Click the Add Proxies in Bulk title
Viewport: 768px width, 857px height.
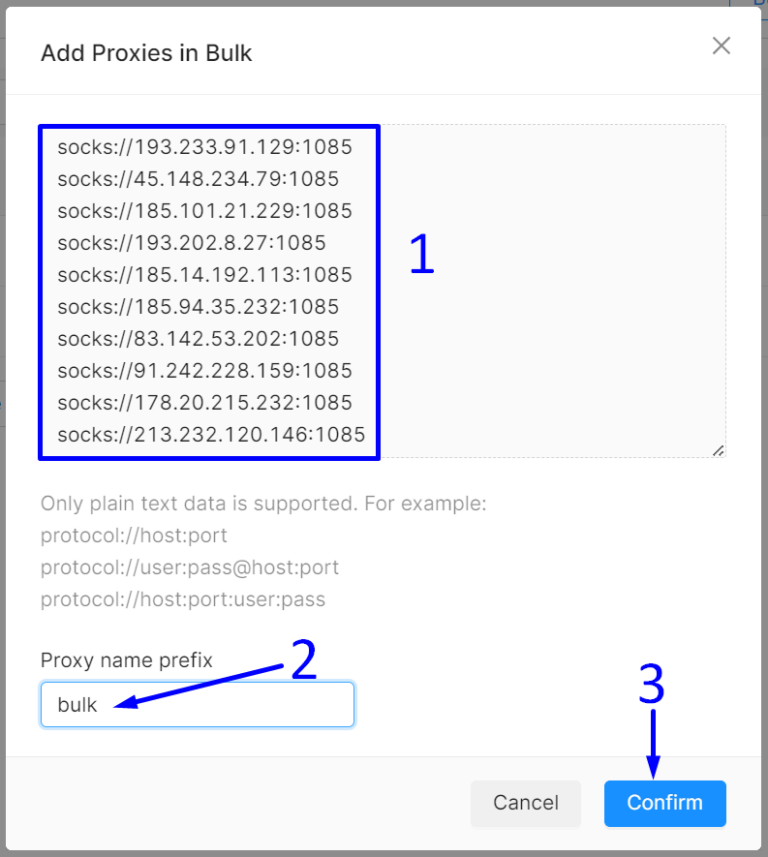(146, 53)
